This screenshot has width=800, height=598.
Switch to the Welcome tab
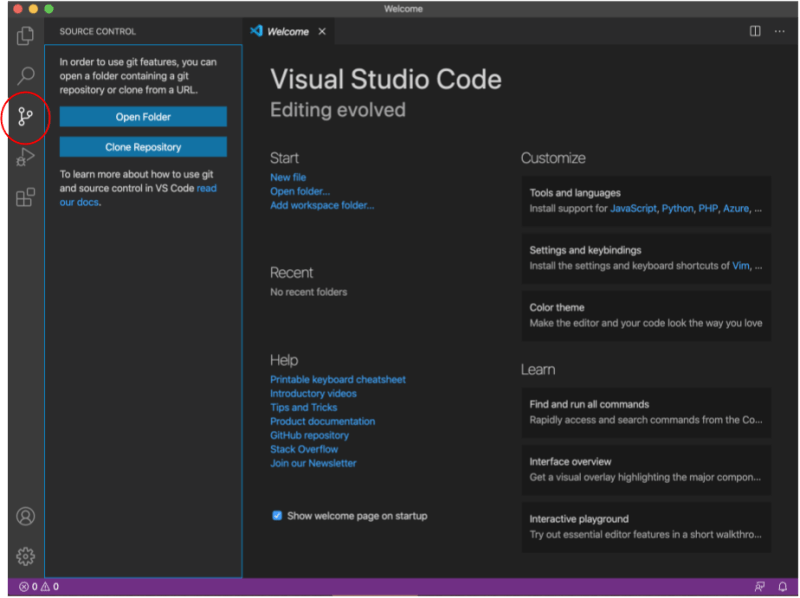click(x=287, y=31)
